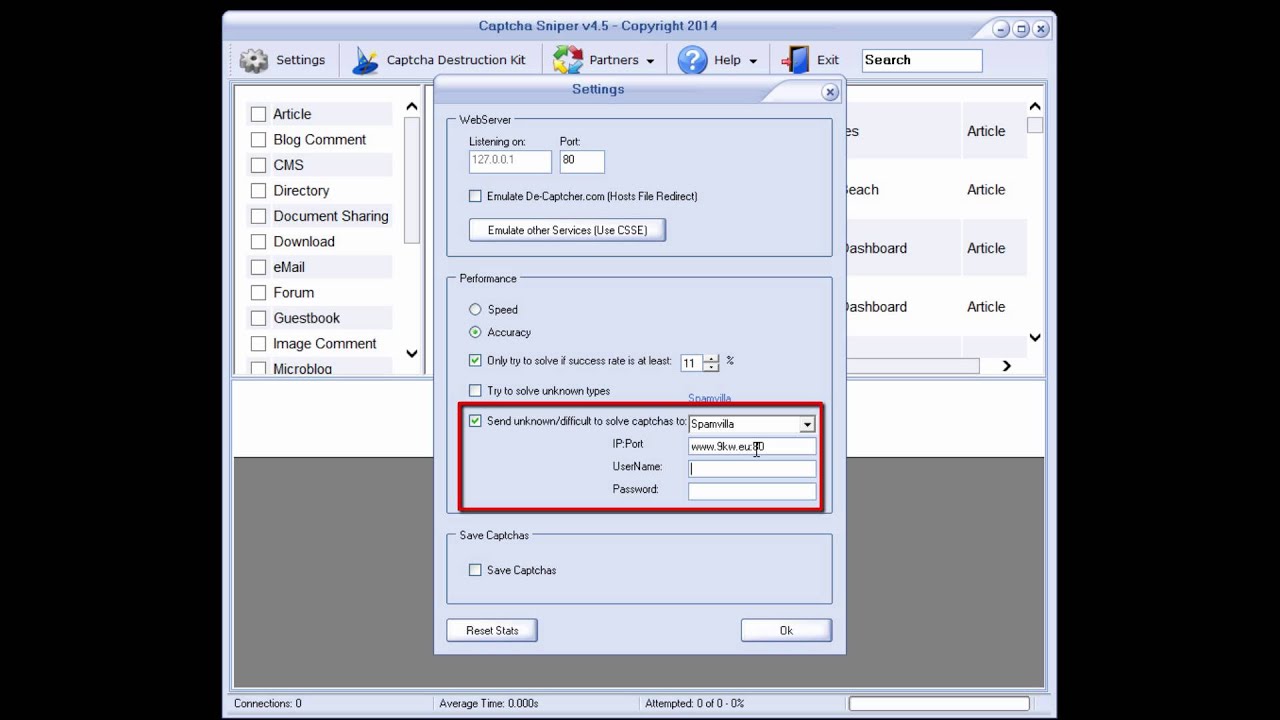The width and height of the screenshot is (1280, 720).
Task: Check the Document Sharing checkbox
Action: 258,216
